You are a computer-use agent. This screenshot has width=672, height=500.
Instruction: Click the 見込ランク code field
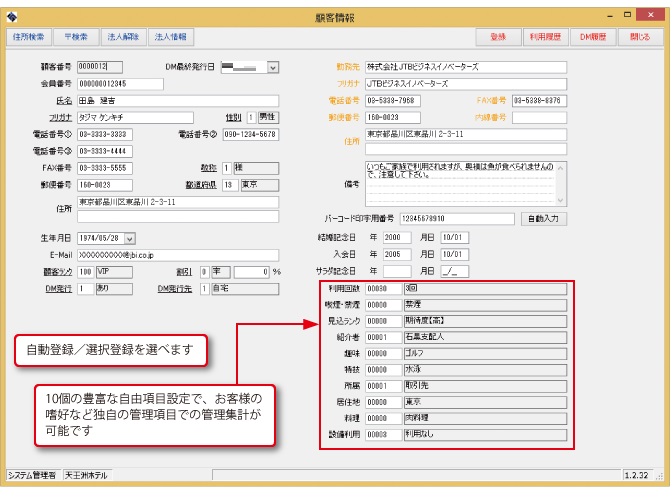[x=384, y=321]
